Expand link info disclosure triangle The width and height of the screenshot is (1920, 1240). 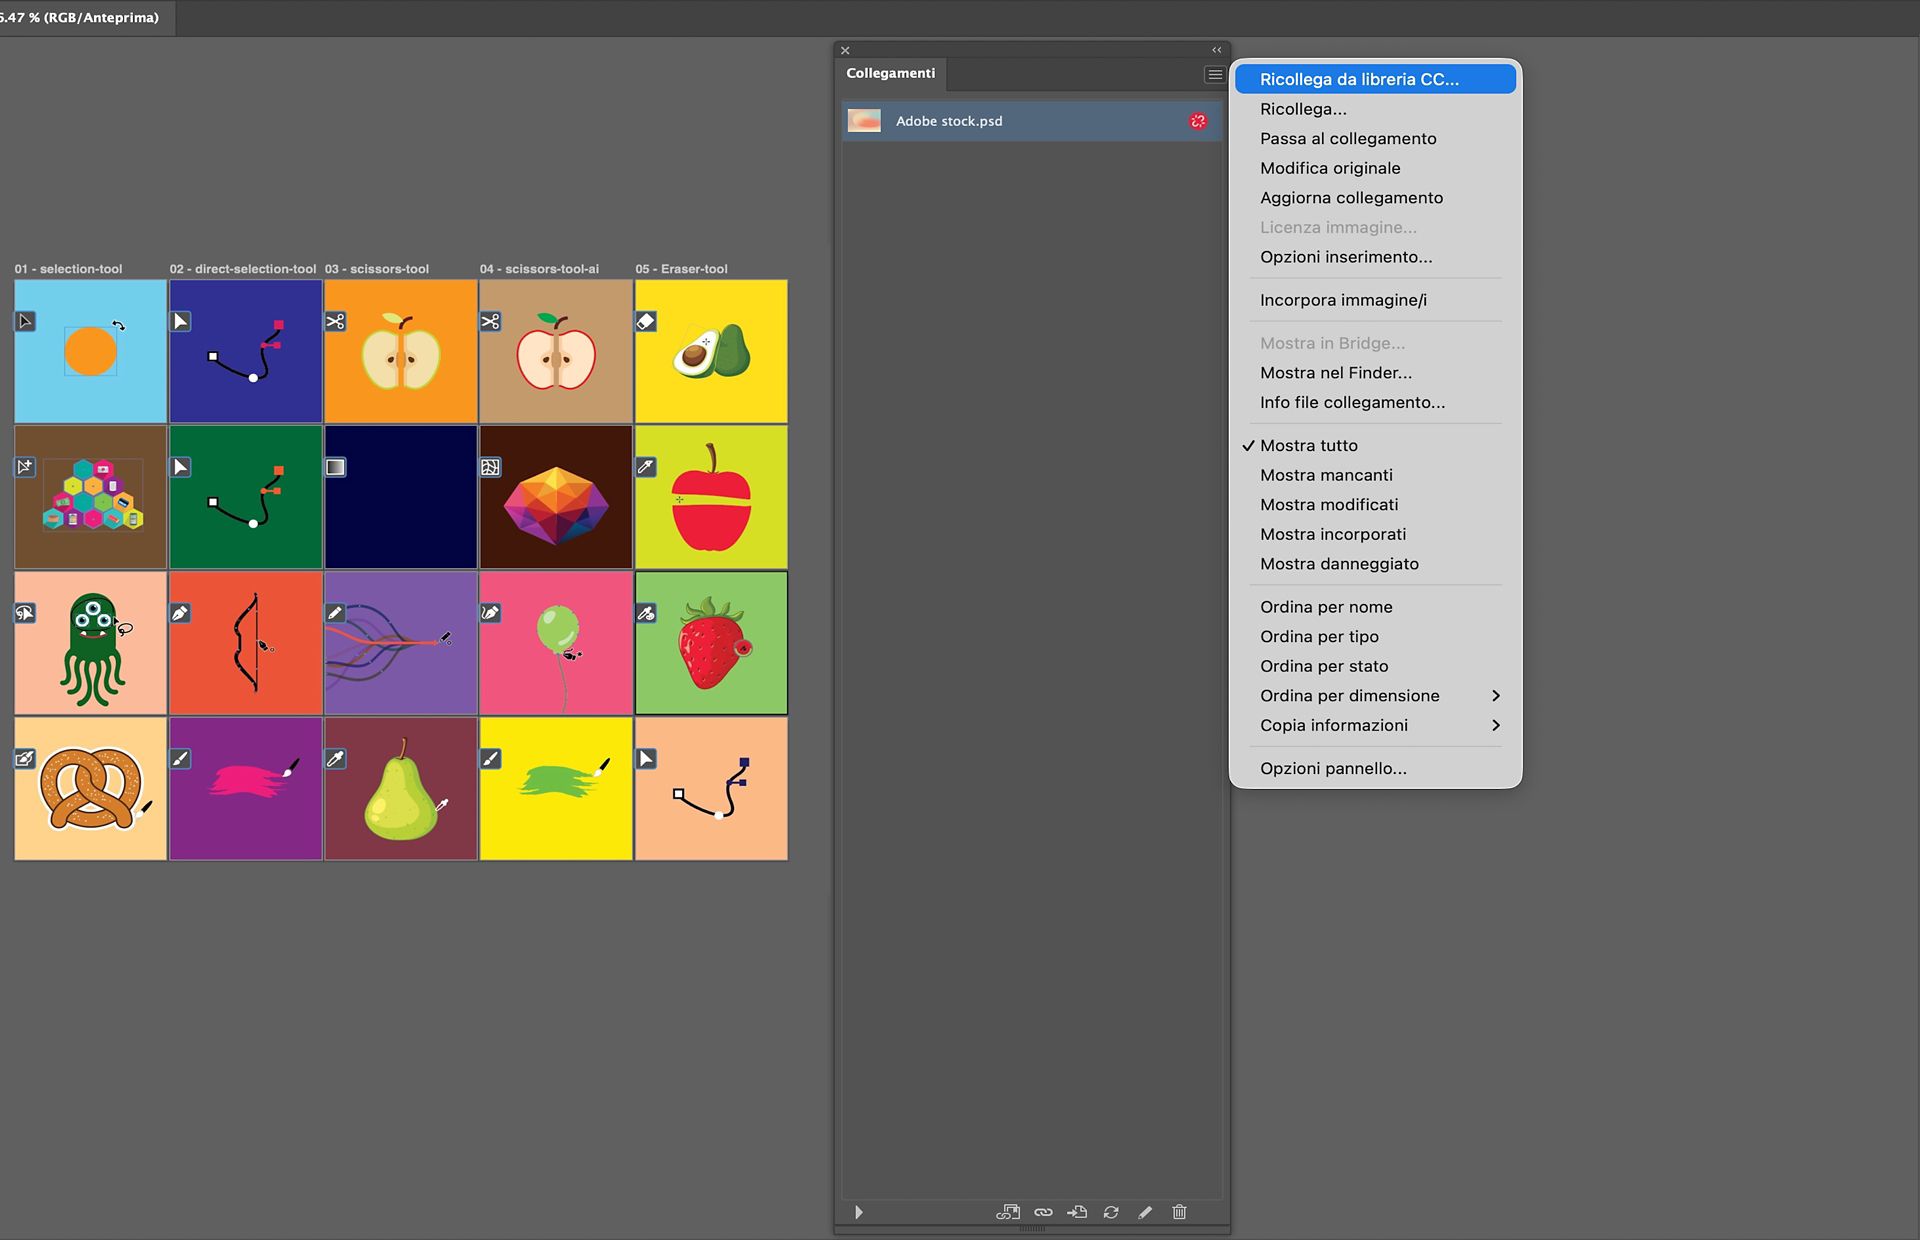pos(858,1212)
